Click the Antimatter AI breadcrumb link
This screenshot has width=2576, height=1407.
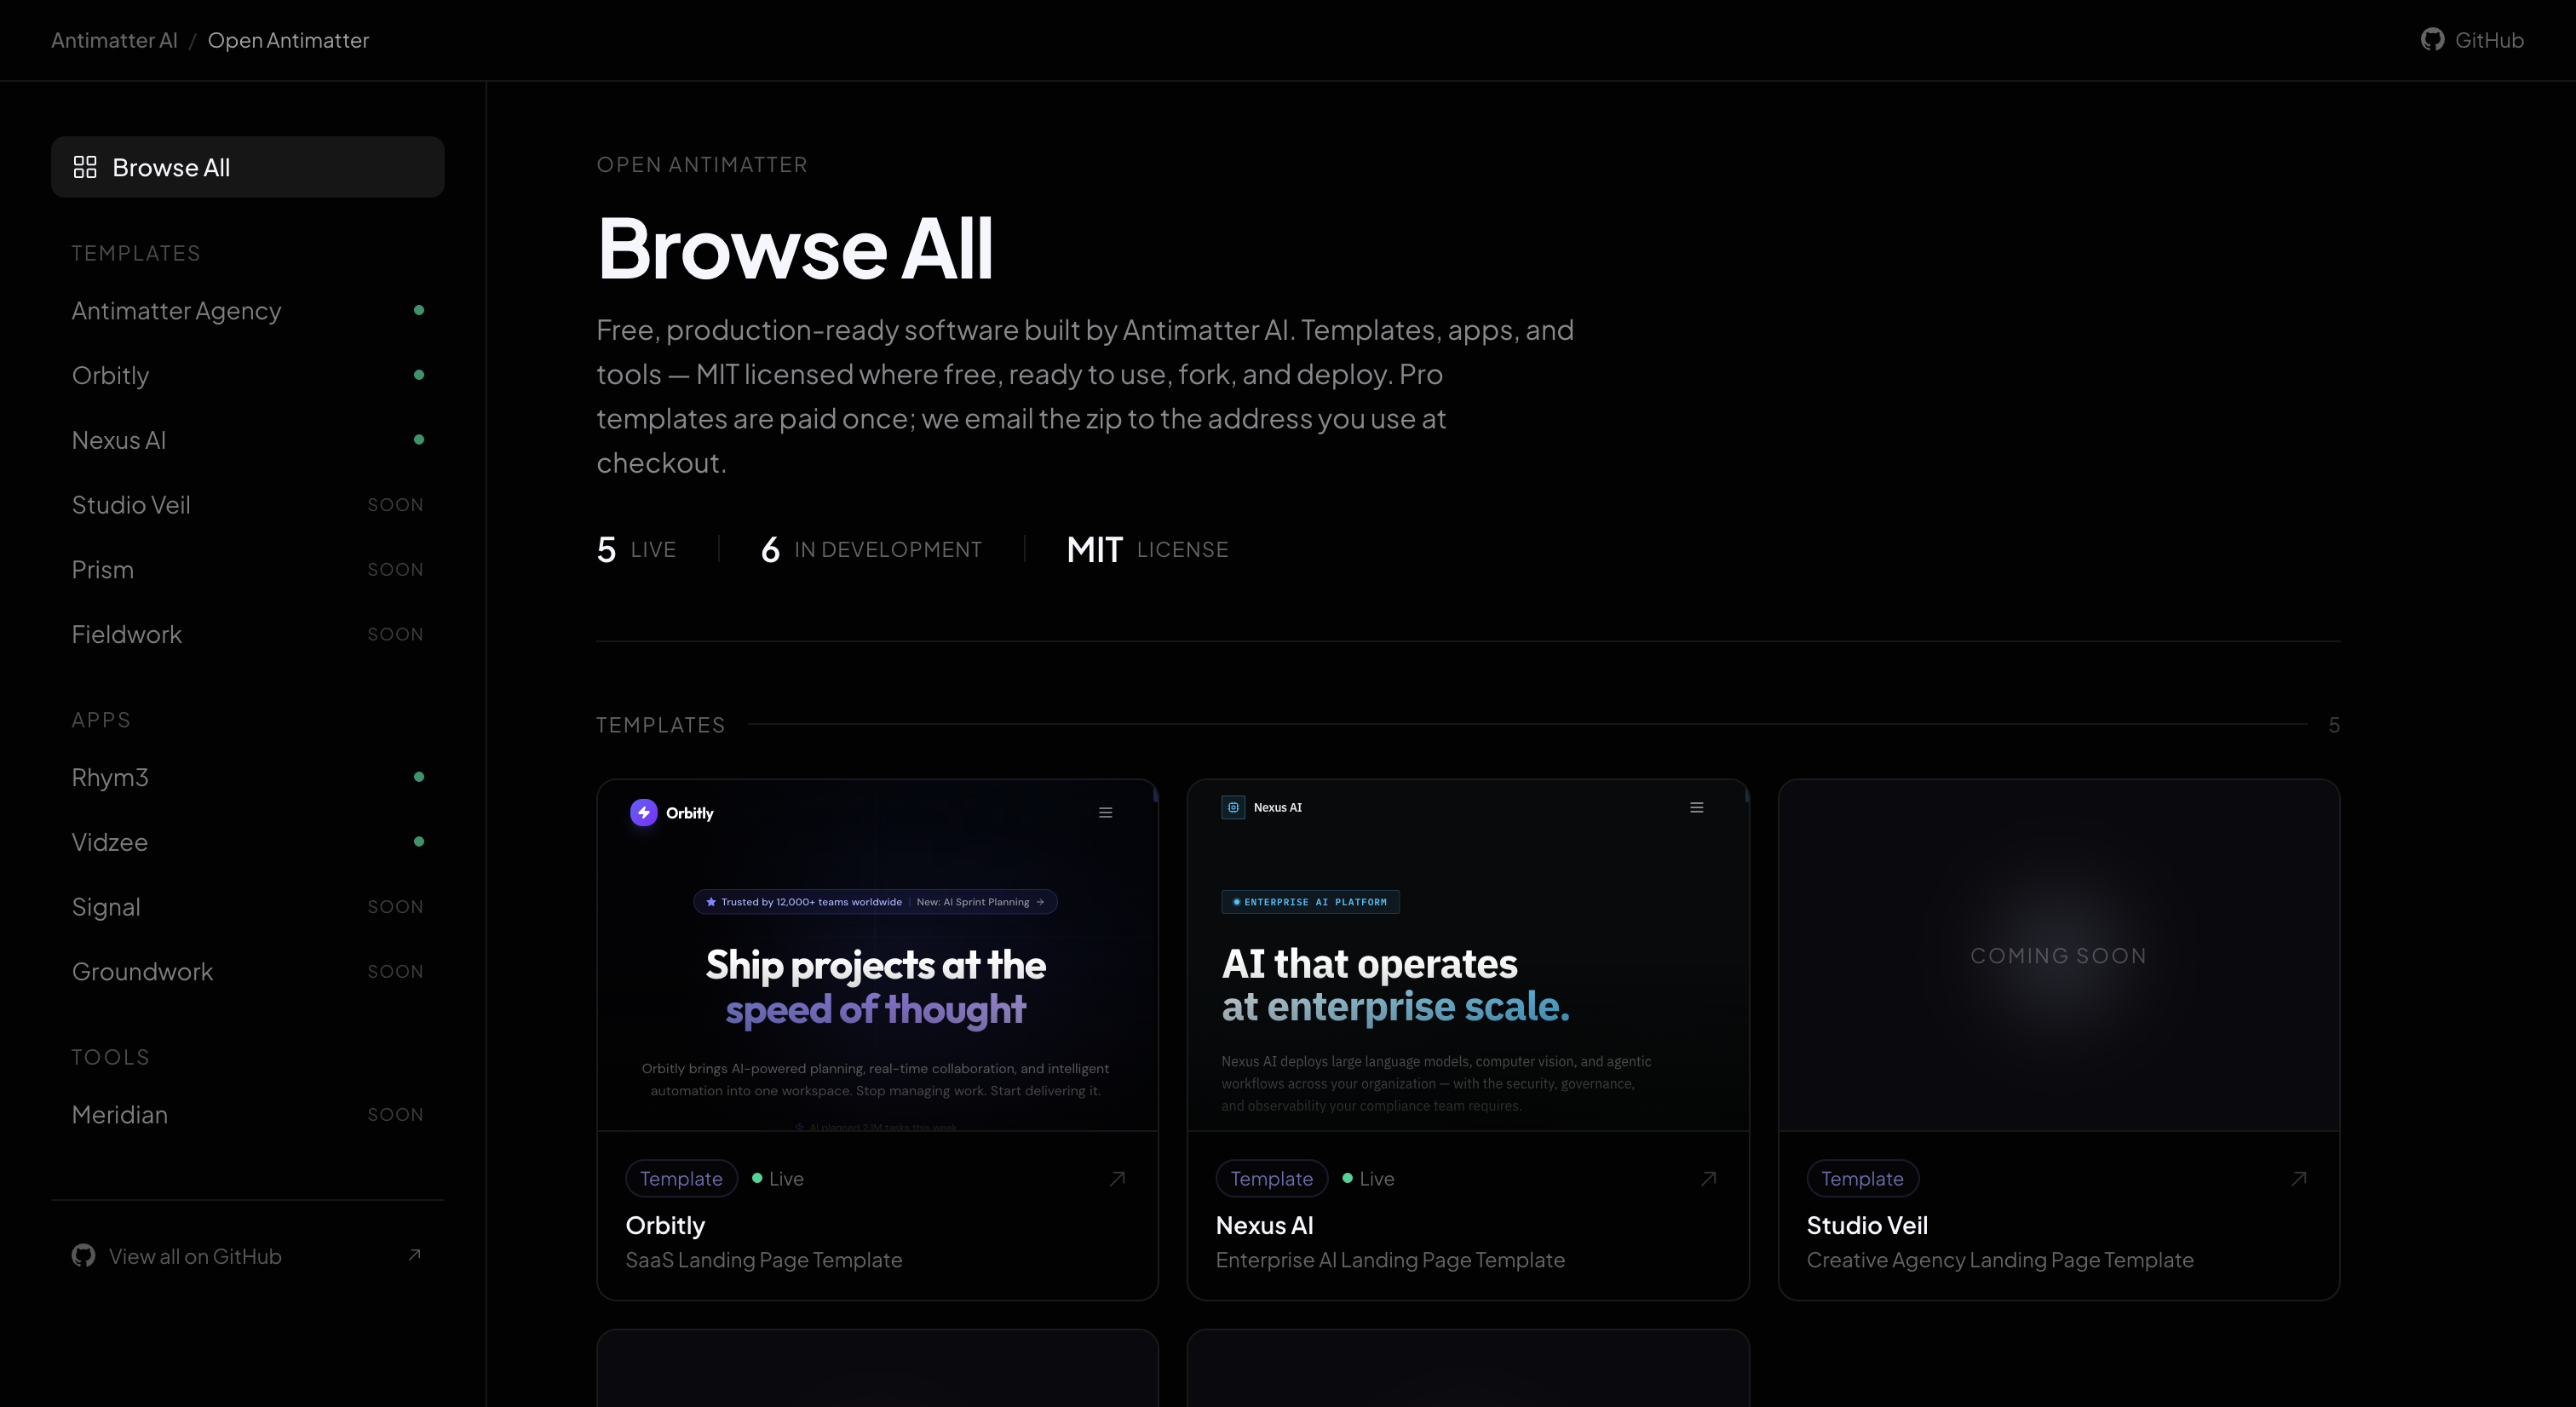pyautogui.click(x=114, y=40)
